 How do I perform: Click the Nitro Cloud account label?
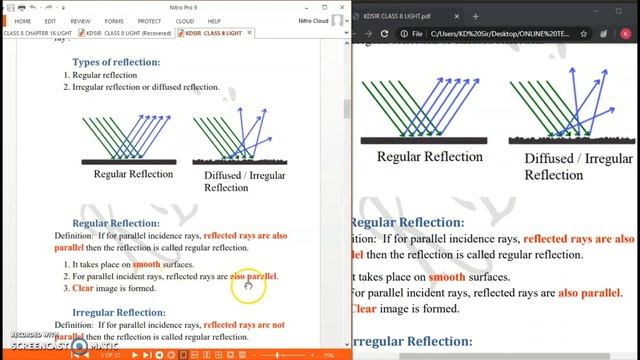tap(313, 21)
